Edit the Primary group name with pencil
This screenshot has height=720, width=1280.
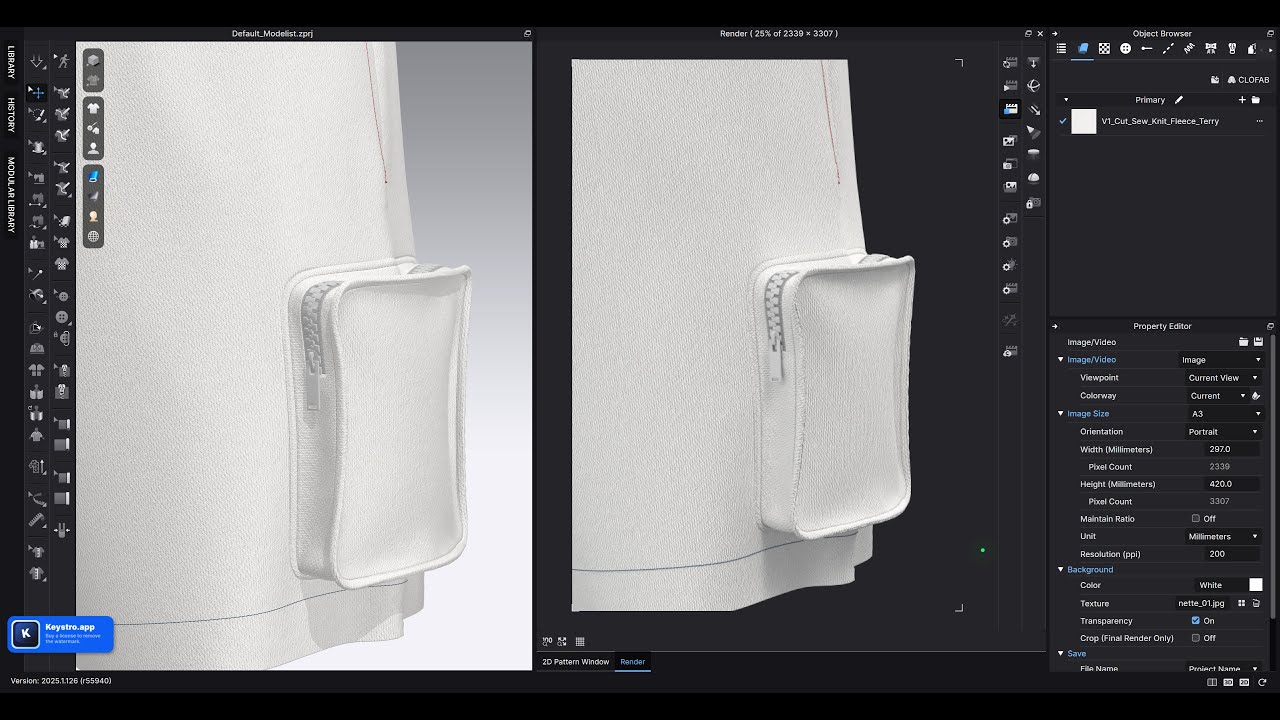tap(1179, 100)
